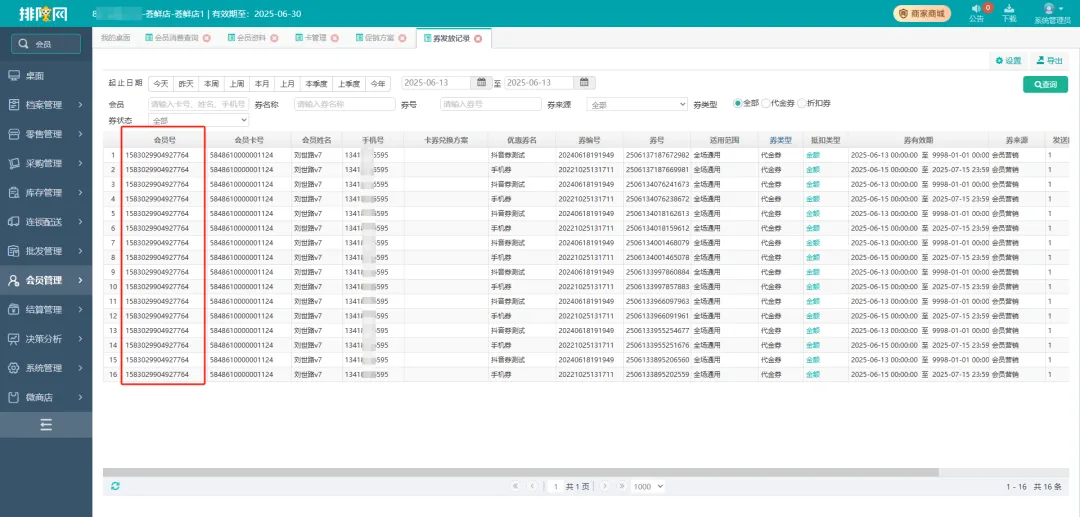Click the 券名称 input field

[x=343, y=104]
